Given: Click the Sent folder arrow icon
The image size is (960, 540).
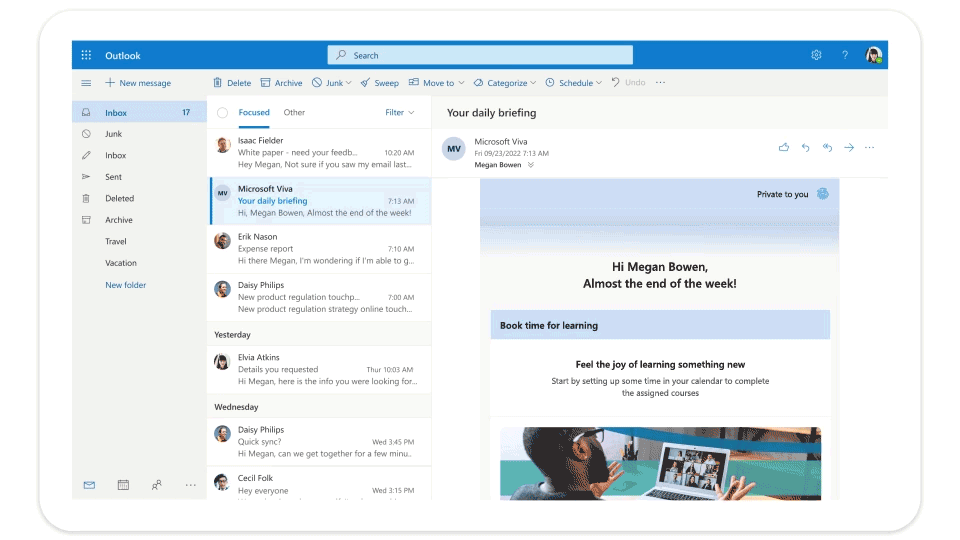Looking at the screenshot, I should tap(86, 177).
